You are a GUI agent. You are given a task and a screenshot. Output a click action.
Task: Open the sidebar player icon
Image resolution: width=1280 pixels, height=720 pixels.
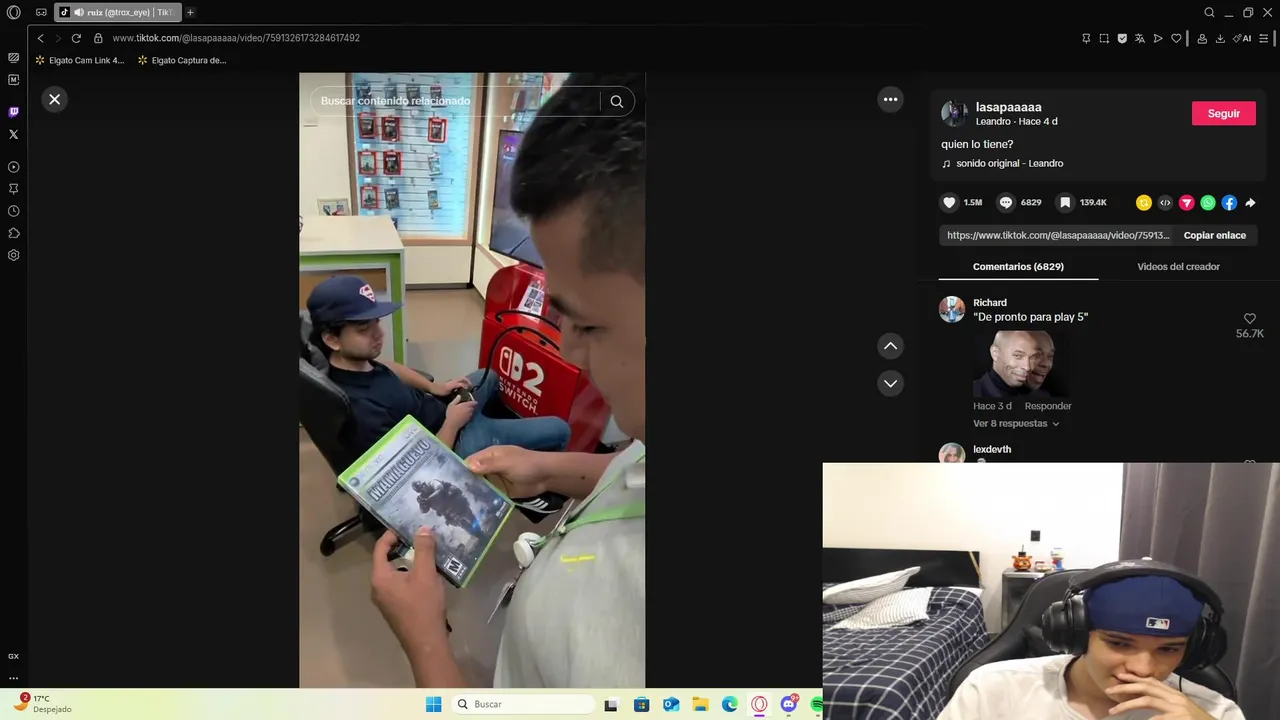coord(13,167)
